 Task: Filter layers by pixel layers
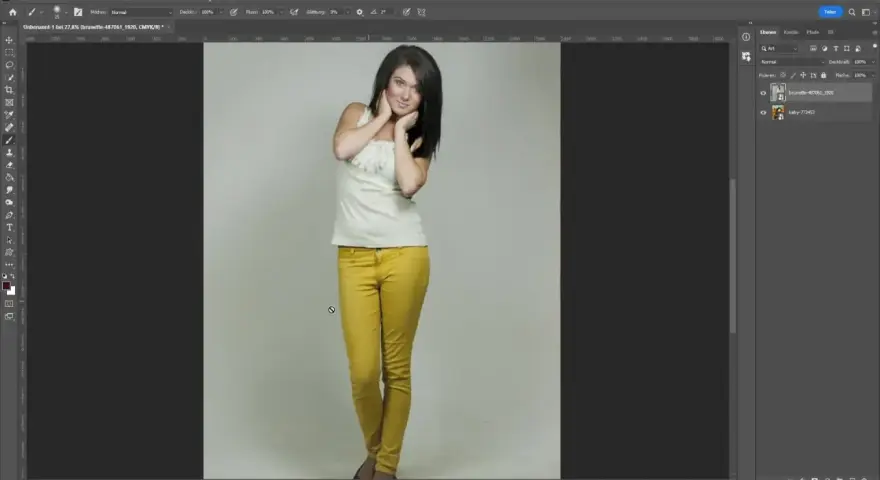click(813, 49)
